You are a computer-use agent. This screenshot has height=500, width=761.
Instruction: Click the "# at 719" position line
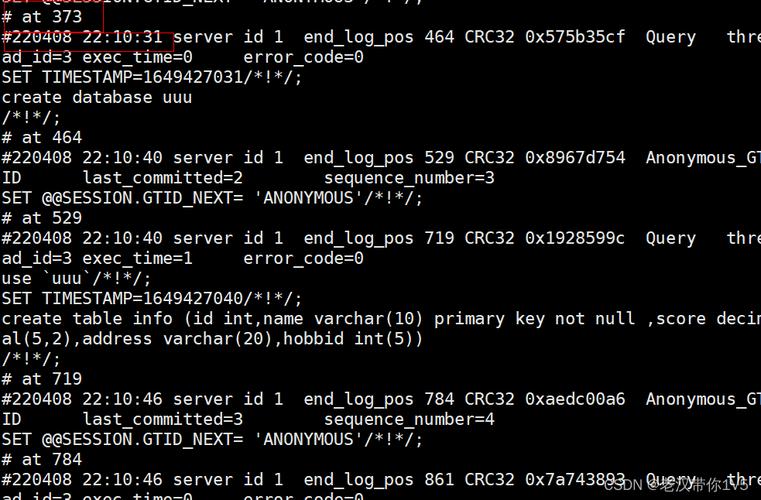tap(42, 378)
